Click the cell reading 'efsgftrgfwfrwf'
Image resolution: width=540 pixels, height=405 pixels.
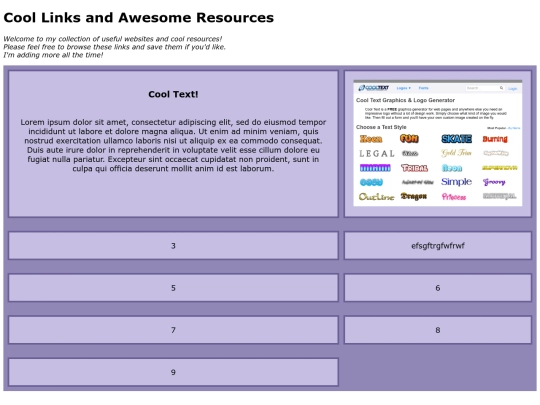pos(438,246)
